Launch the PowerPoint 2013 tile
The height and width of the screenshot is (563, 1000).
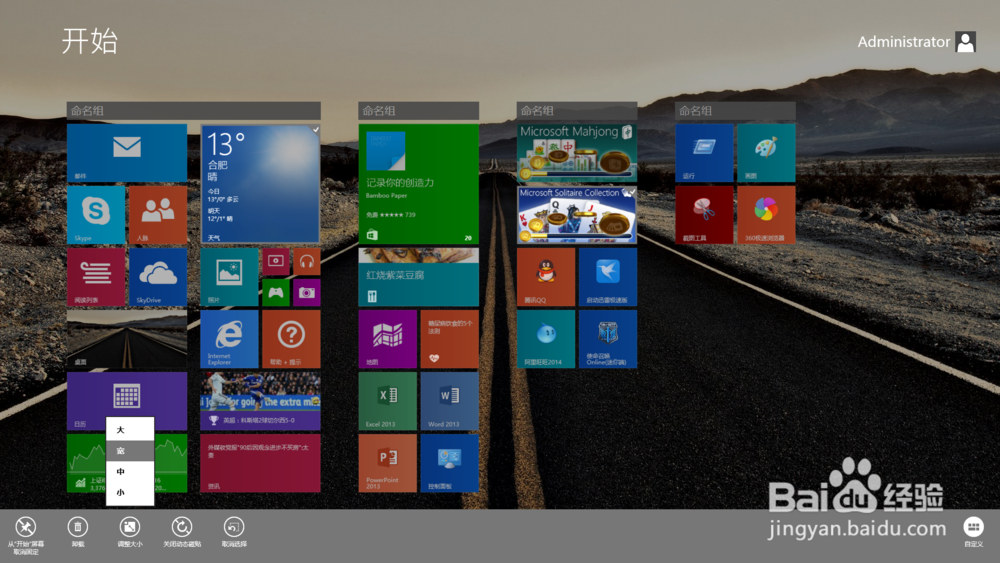point(387,463)
